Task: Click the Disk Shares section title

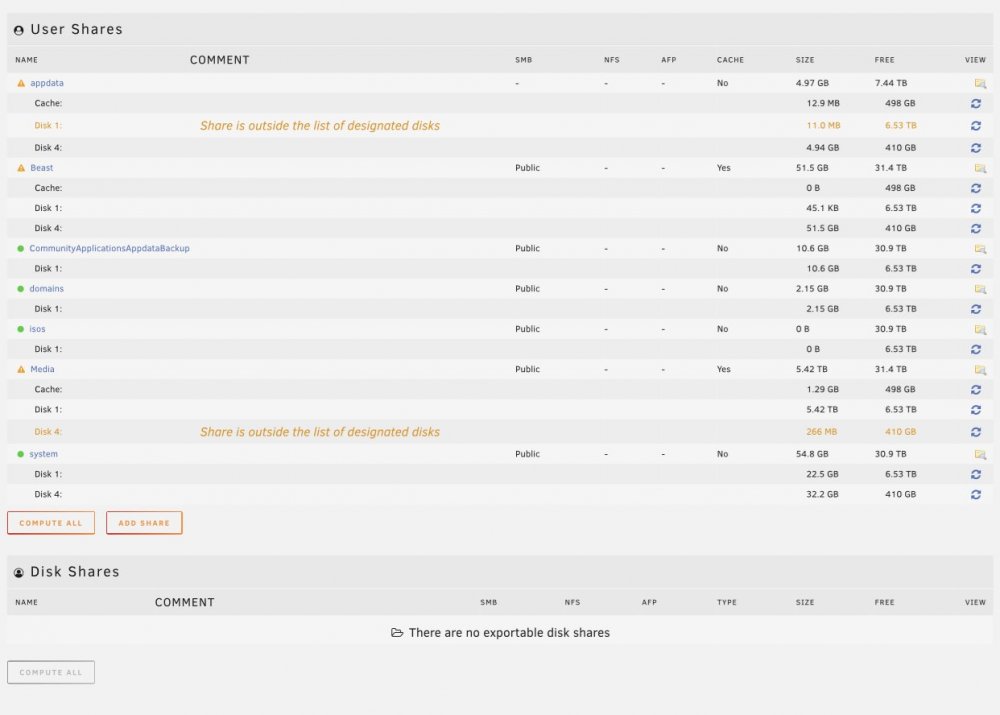Action: pos(75,571)
